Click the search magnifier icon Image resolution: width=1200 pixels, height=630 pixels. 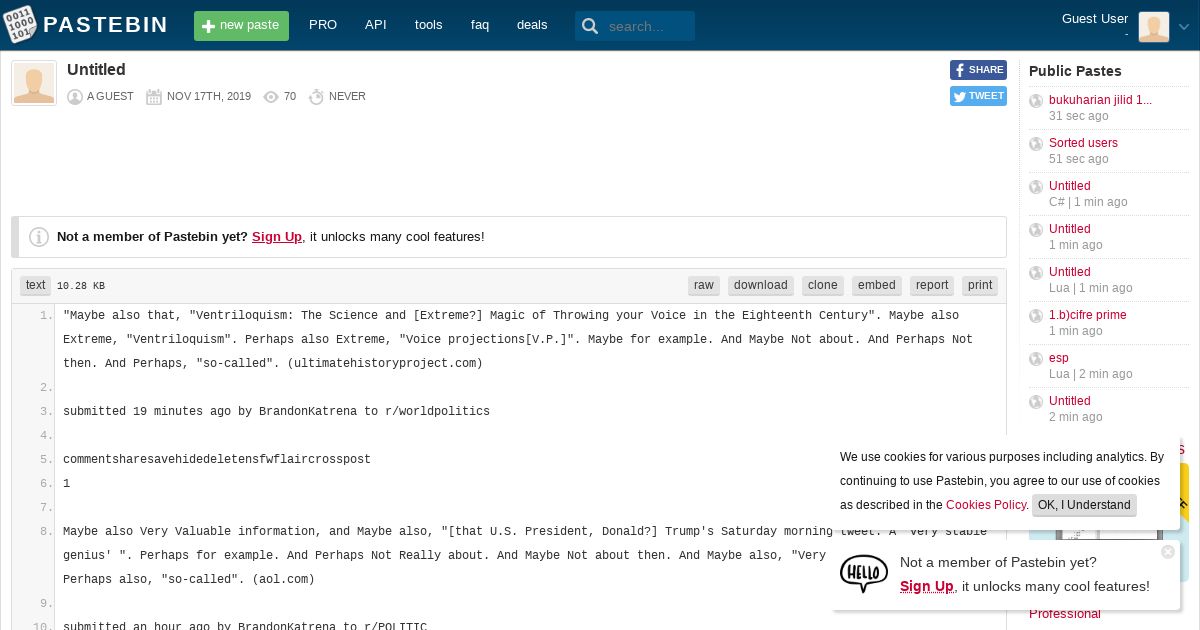590,26
